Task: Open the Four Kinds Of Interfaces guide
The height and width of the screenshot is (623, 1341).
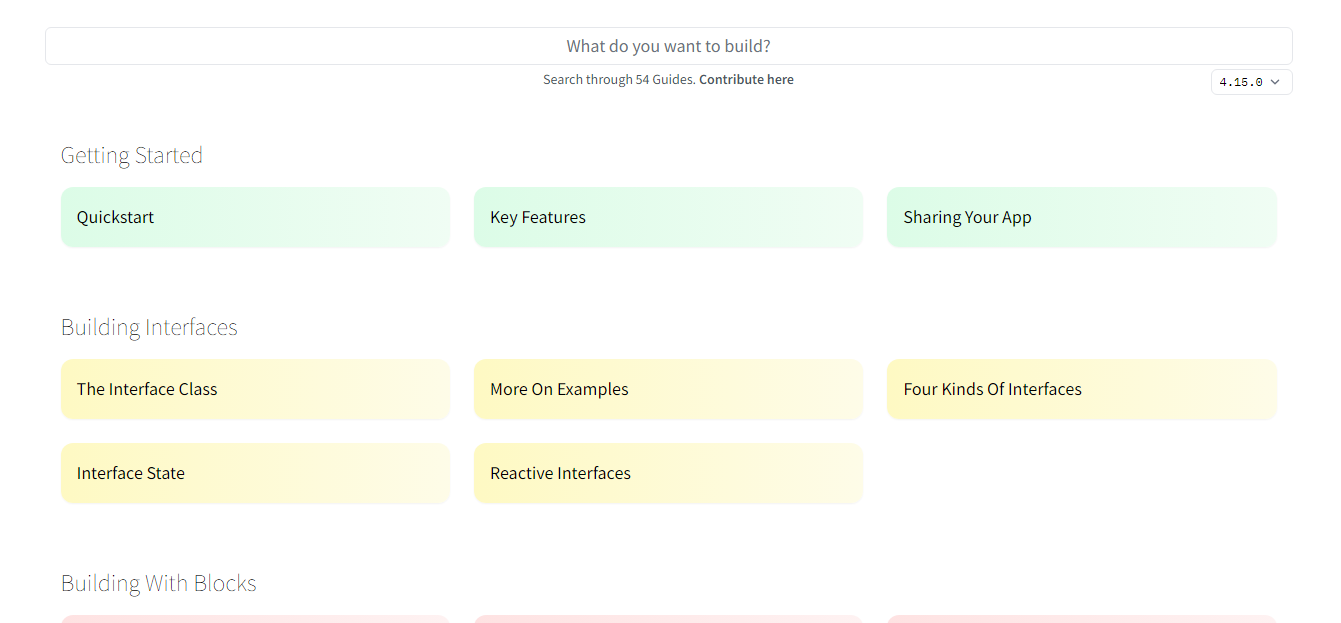Action: click(1081, 389)
